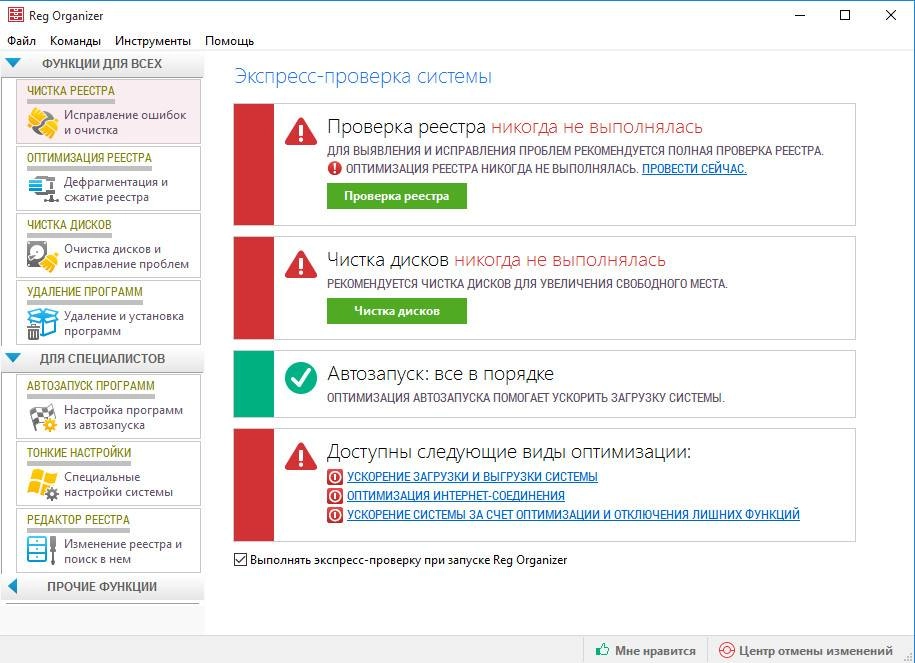This screenshot has height=663, width=915.
Task: Open ЧИСТКА ДИСКОВ heading in sidebar
Action: click(69, 225)
